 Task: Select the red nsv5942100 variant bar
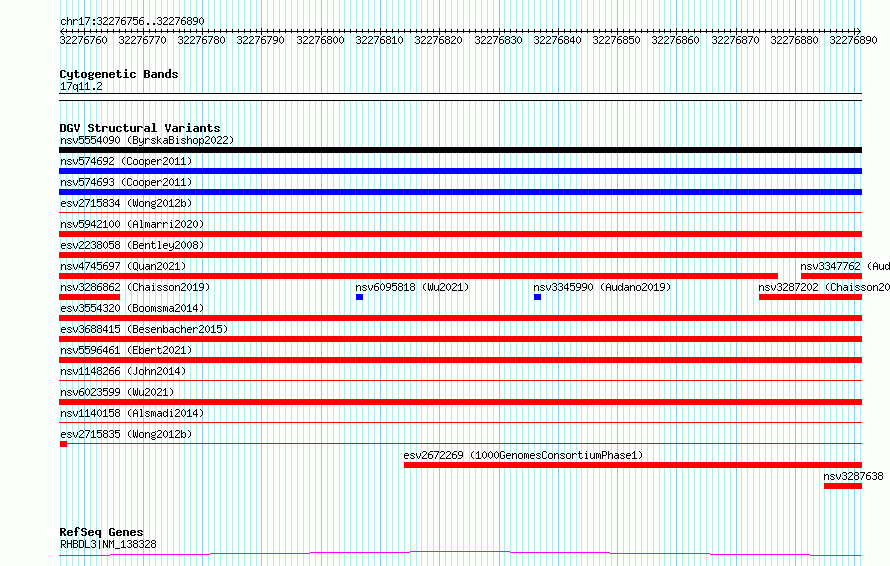click(x=460, y=234)
